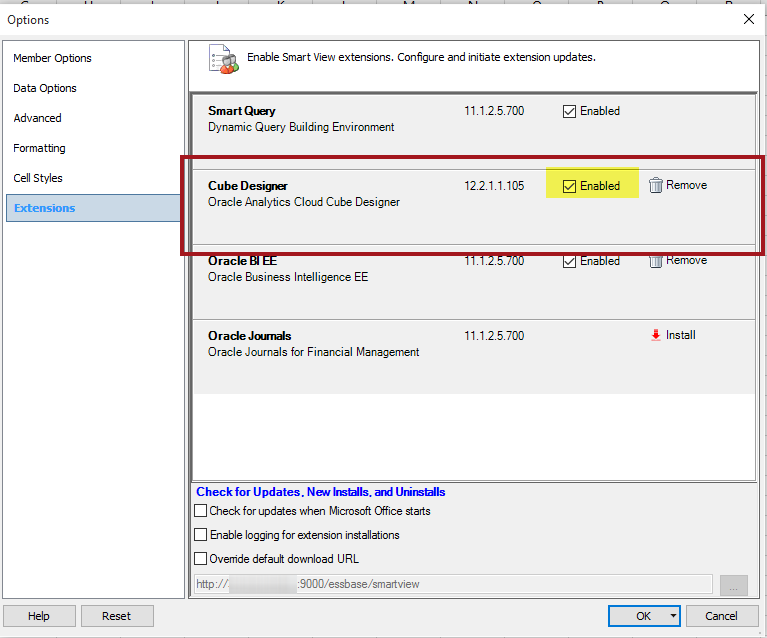The image size is (767, 638).
Task: Click the extensions header icon
Action: click(x=224, y=59)
